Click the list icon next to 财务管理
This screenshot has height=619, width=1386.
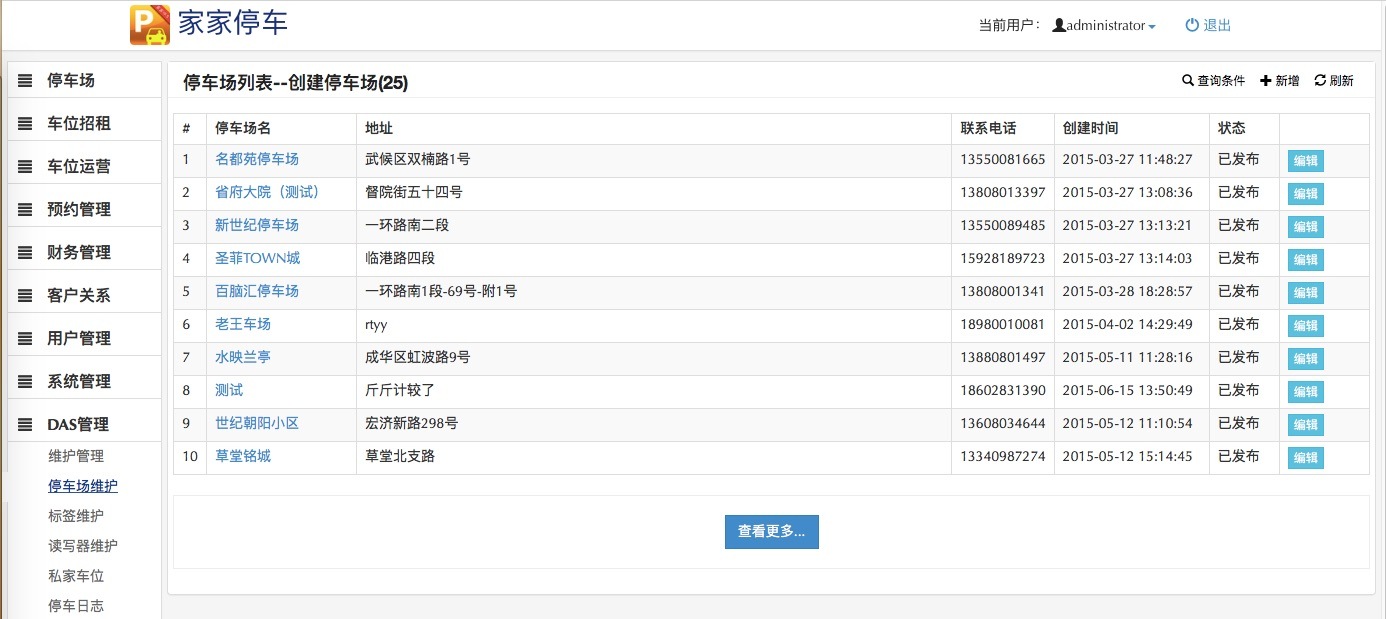click(x=26, y=253)
